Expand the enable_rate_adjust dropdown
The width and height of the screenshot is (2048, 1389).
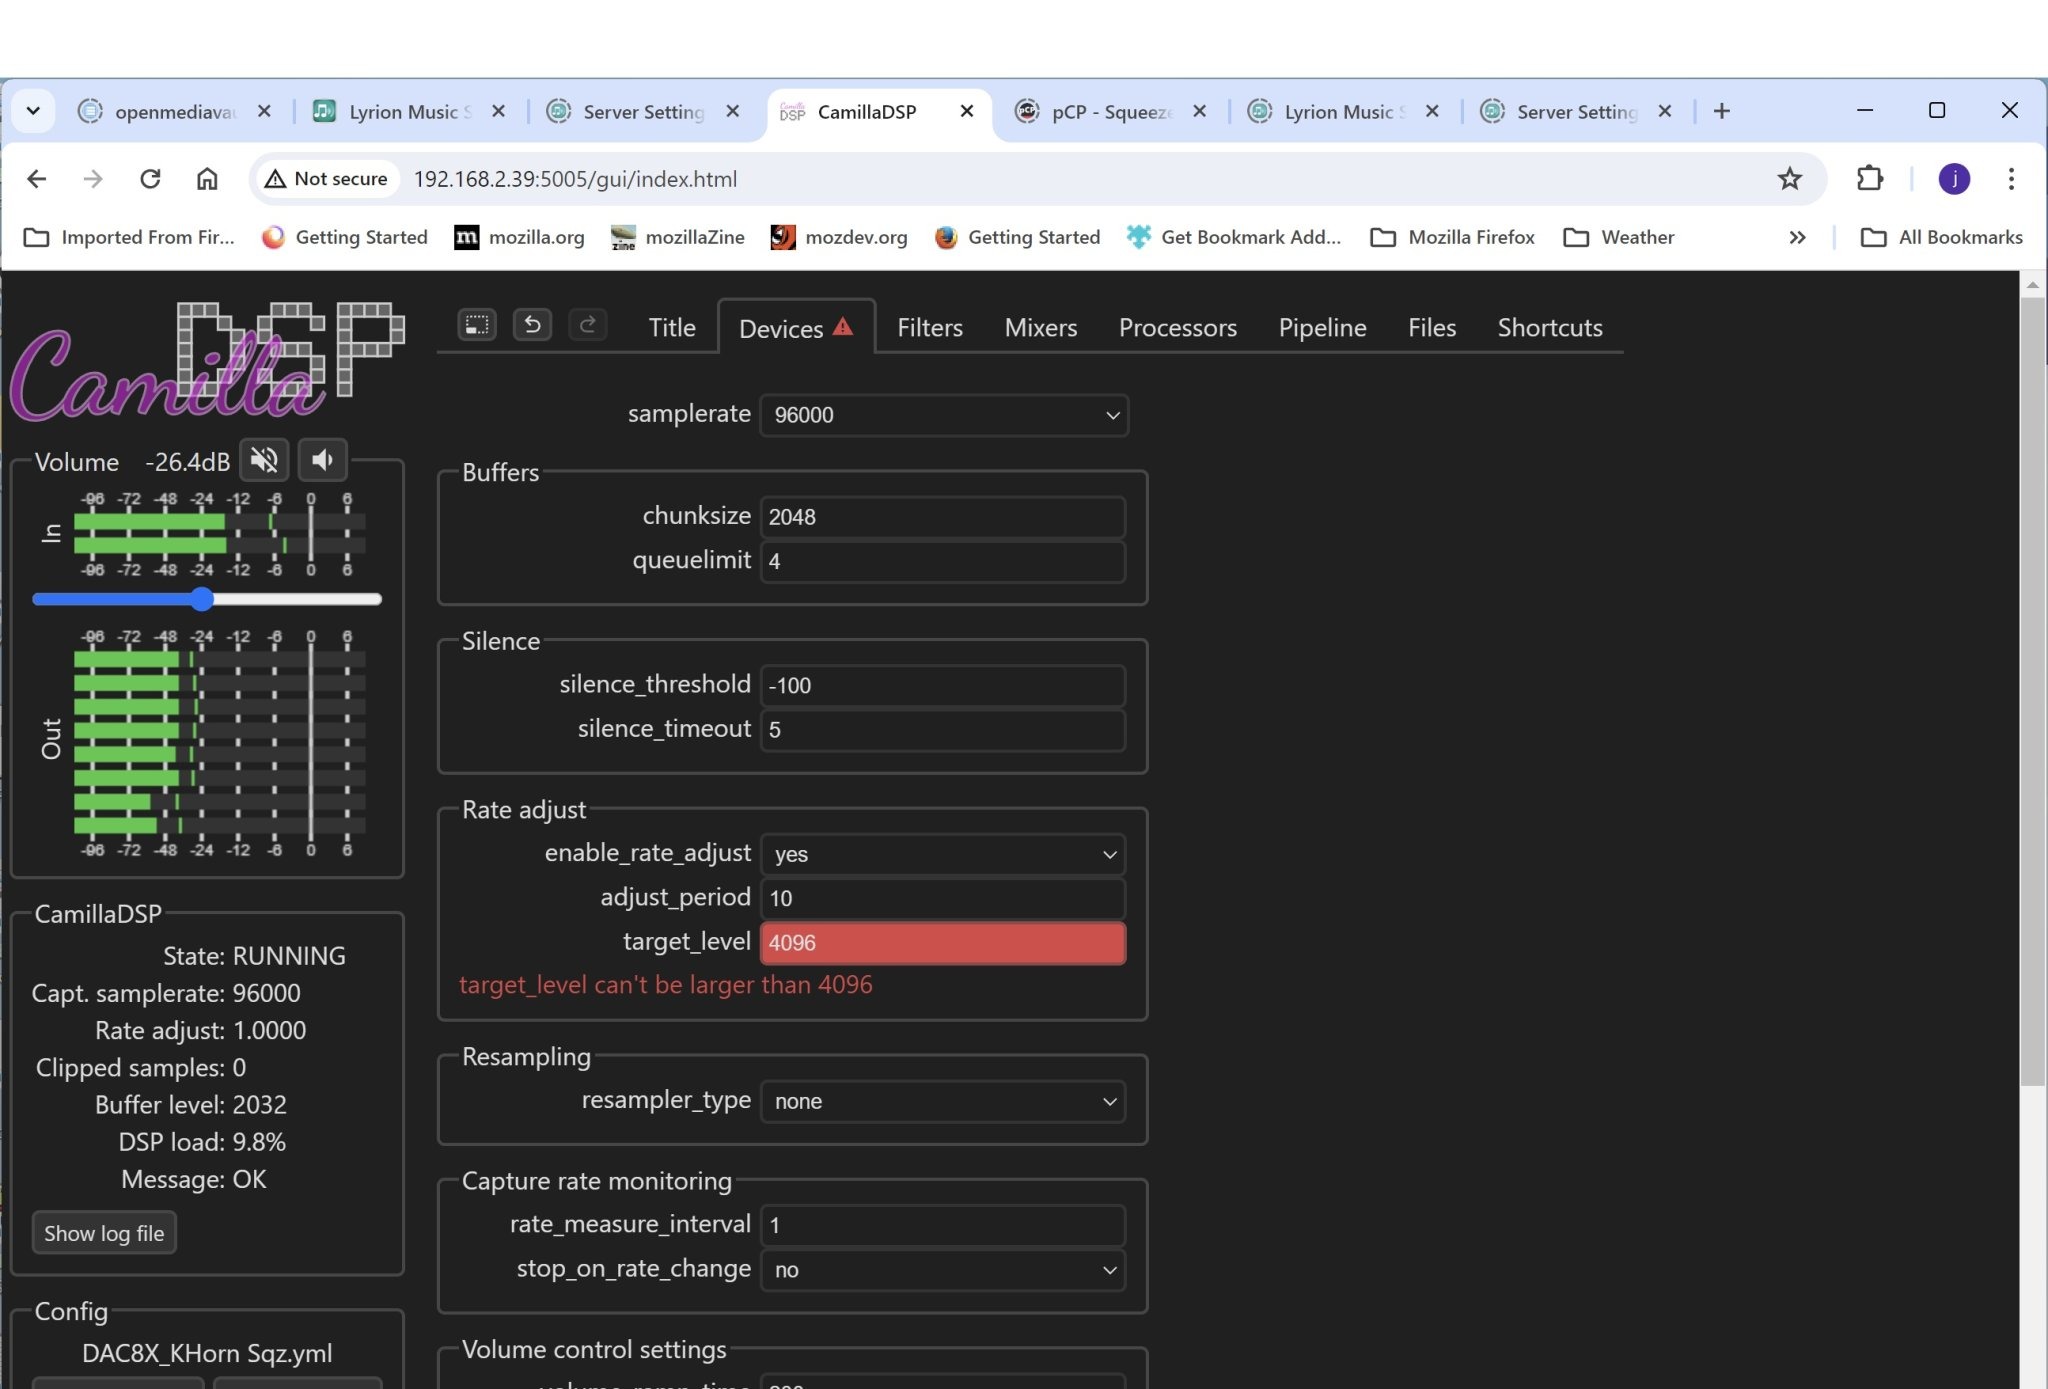tap(943, 854)
